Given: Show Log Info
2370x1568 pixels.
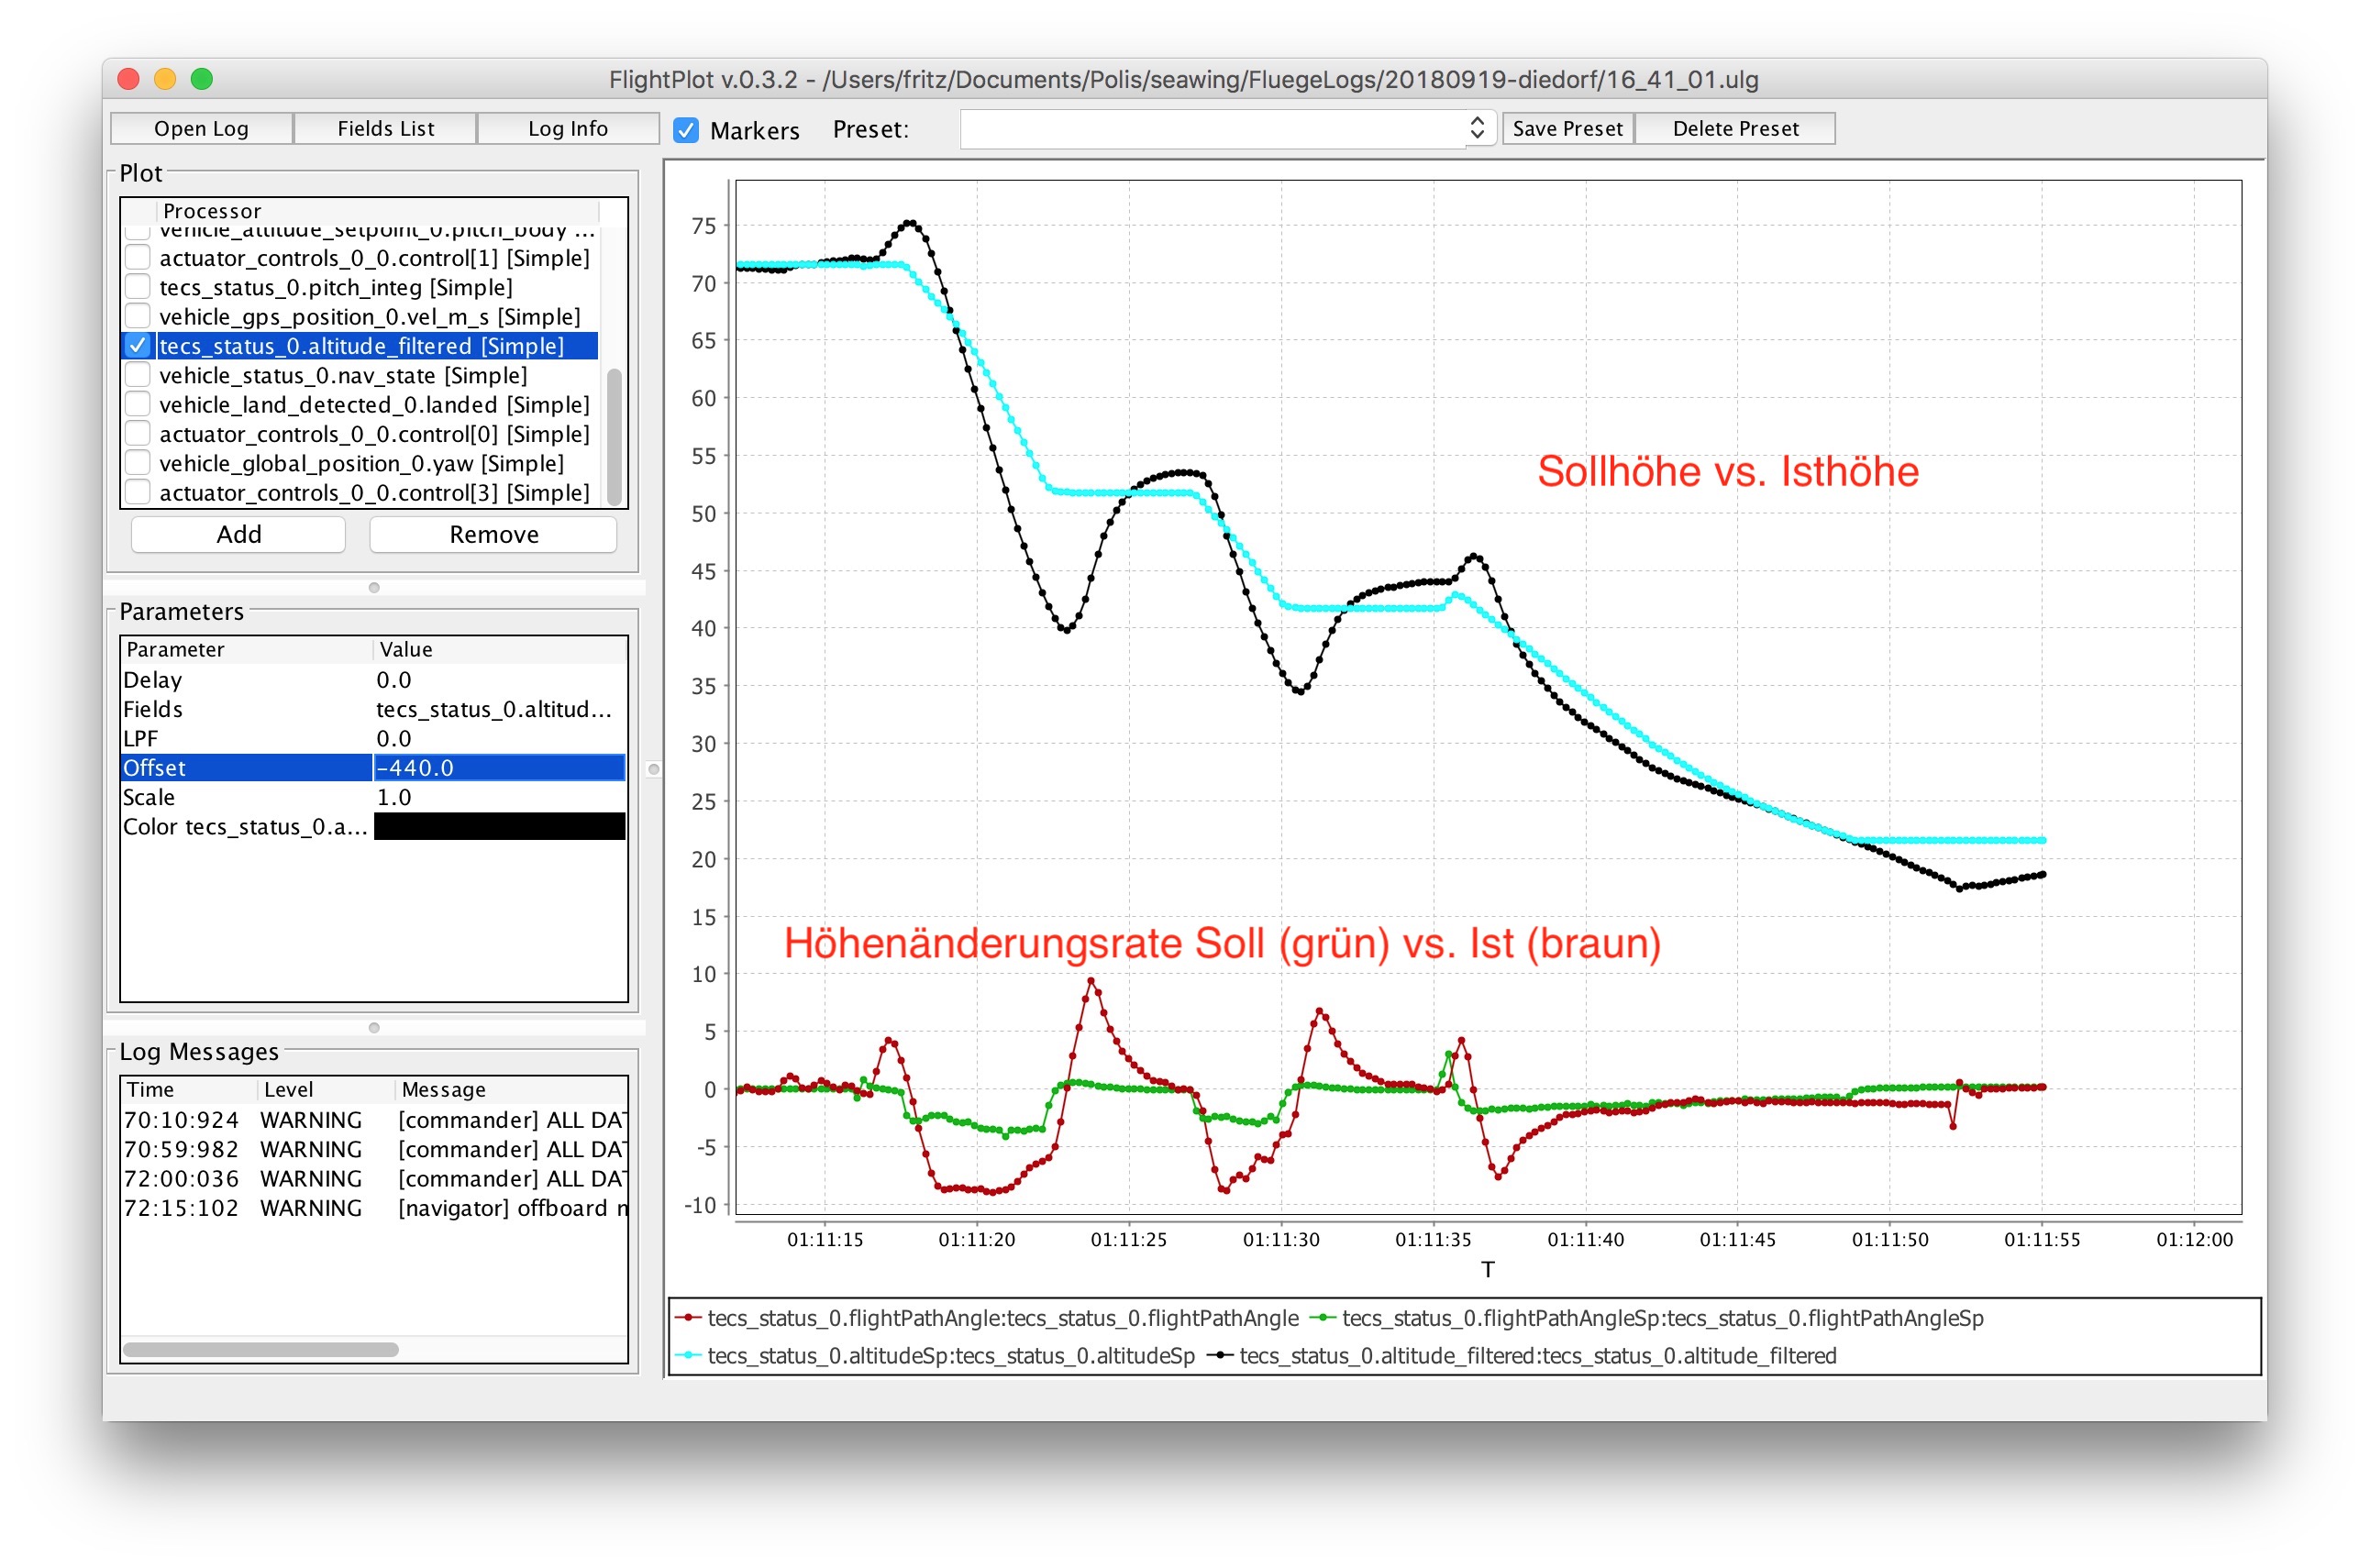Looking at the screenshot, I should pyautogui.click(x=567, y=128).
